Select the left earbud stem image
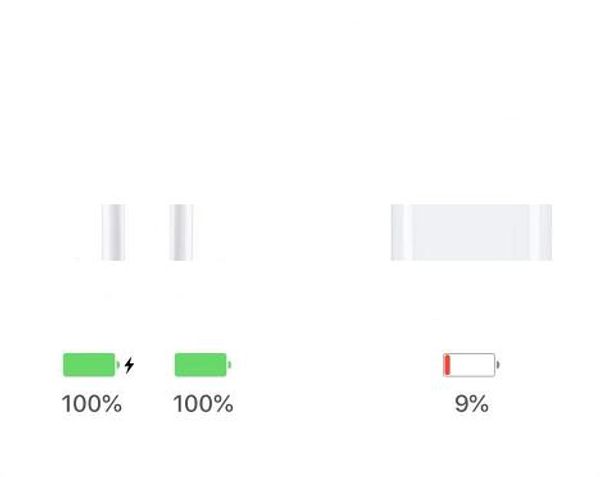600x477 pixels. point(113,232)
